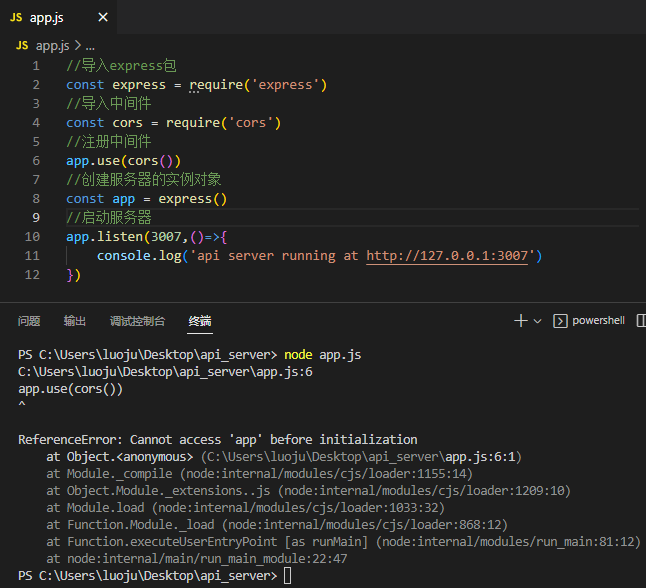Click the powershell terminal shell icon

560,321
